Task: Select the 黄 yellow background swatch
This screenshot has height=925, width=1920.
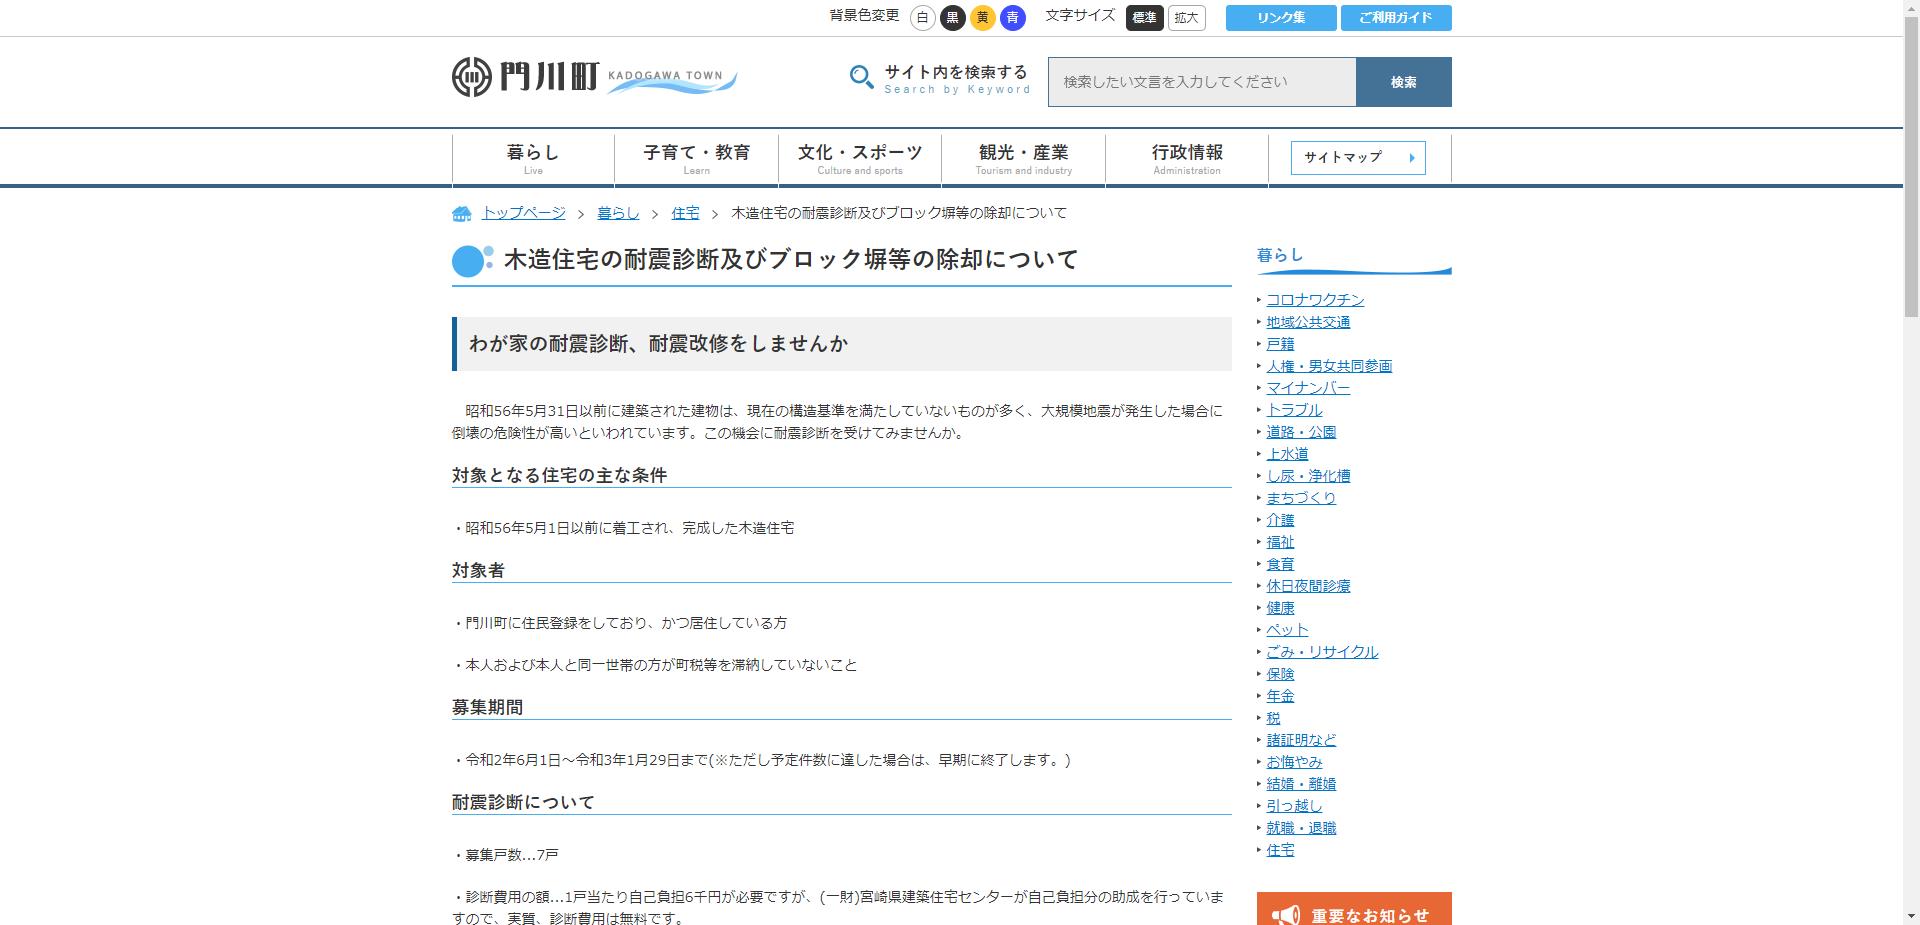Action: click(981, 16)
